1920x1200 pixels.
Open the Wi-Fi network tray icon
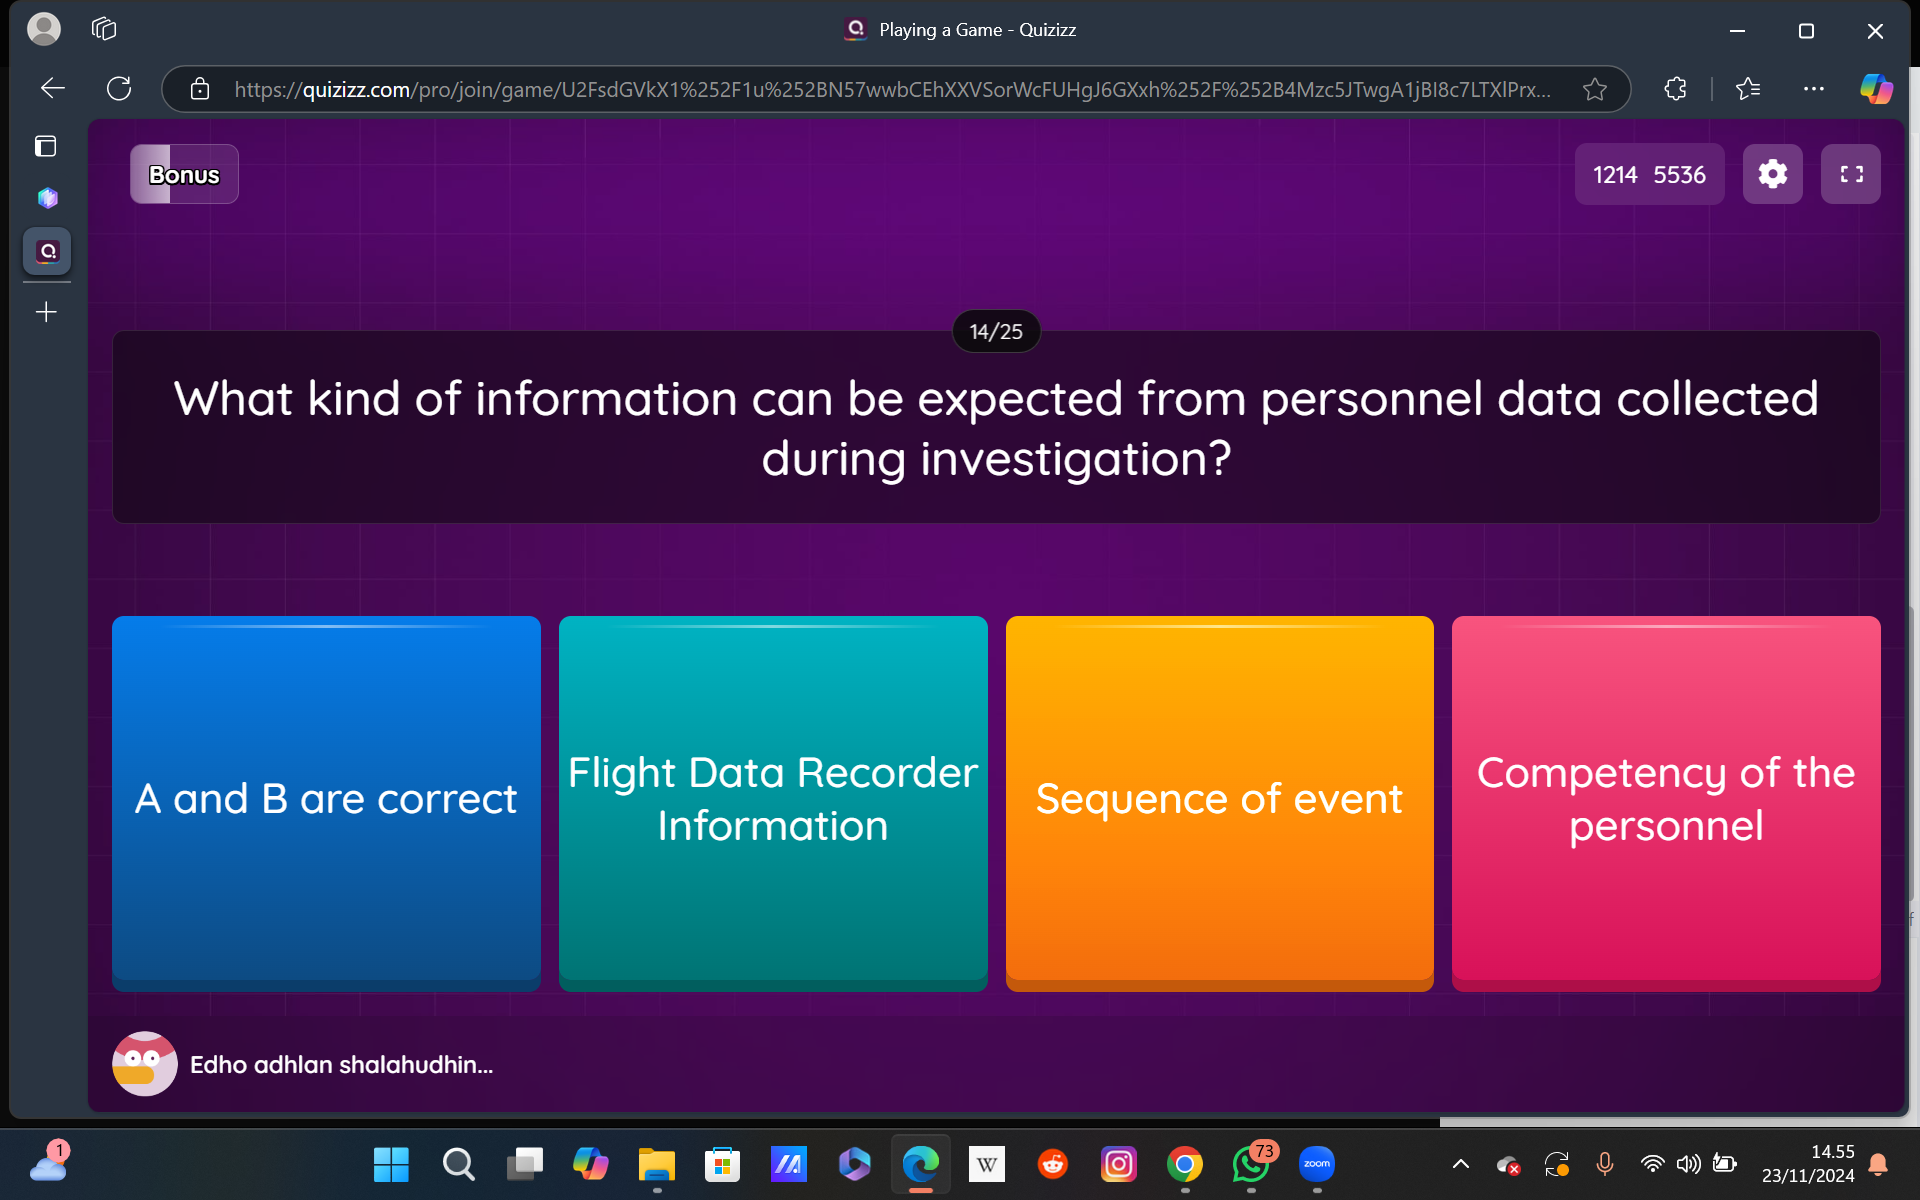[x=1652, y=1164]
